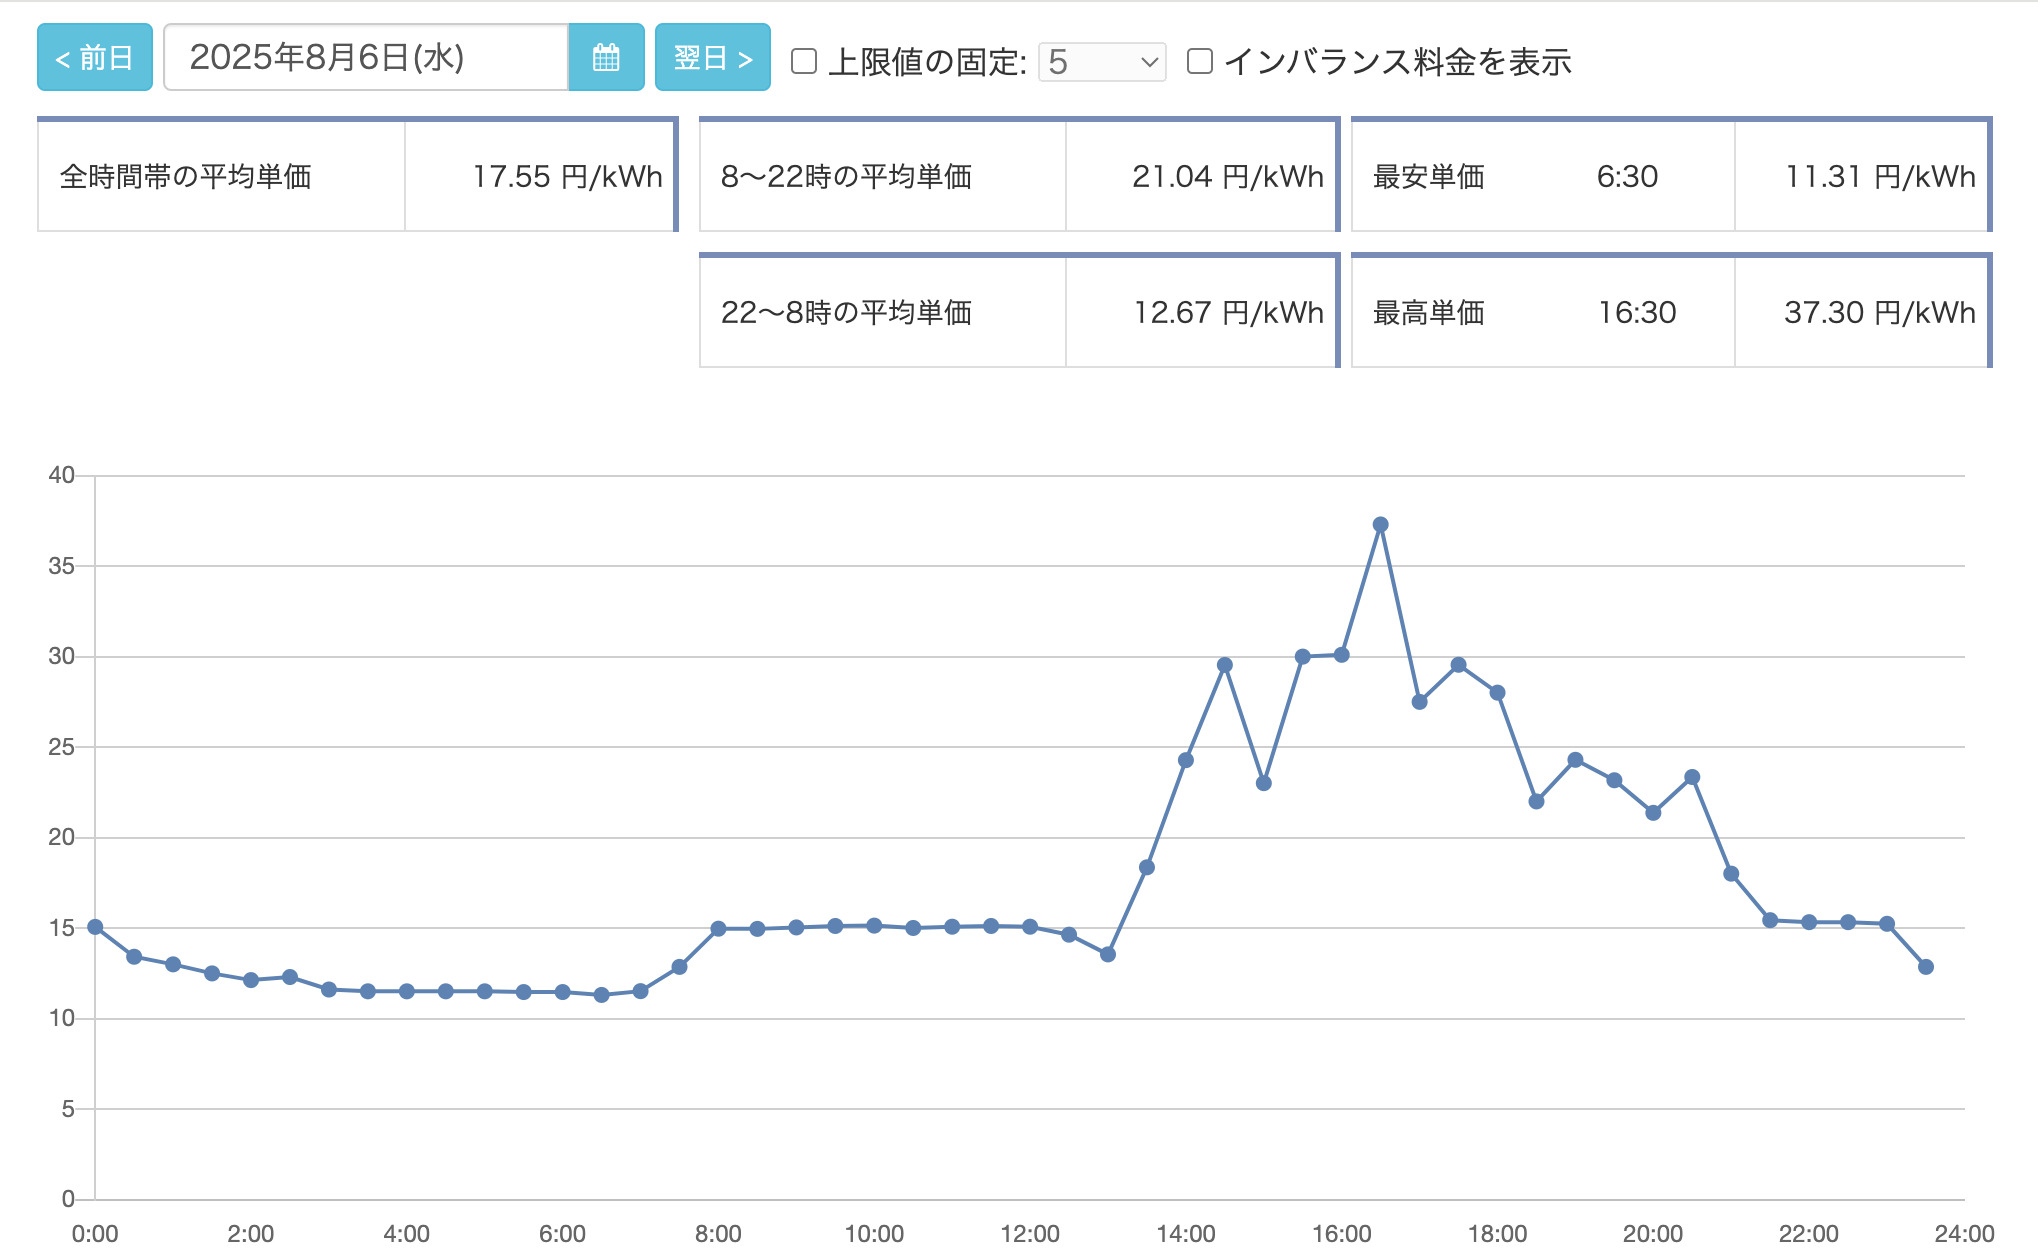Click the last data point at 23:30
This screenshot has height=1256, width=2038.
point(1926,967)
